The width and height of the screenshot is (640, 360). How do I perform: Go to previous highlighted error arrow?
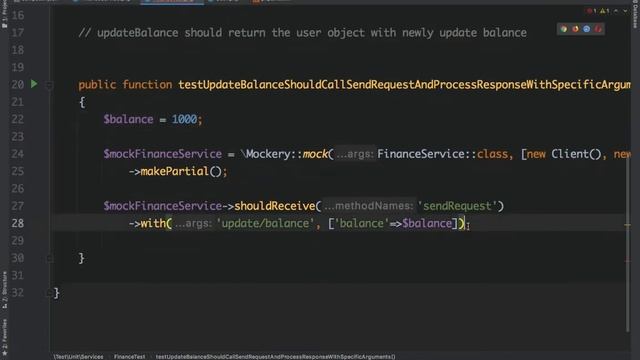[616, 11]
